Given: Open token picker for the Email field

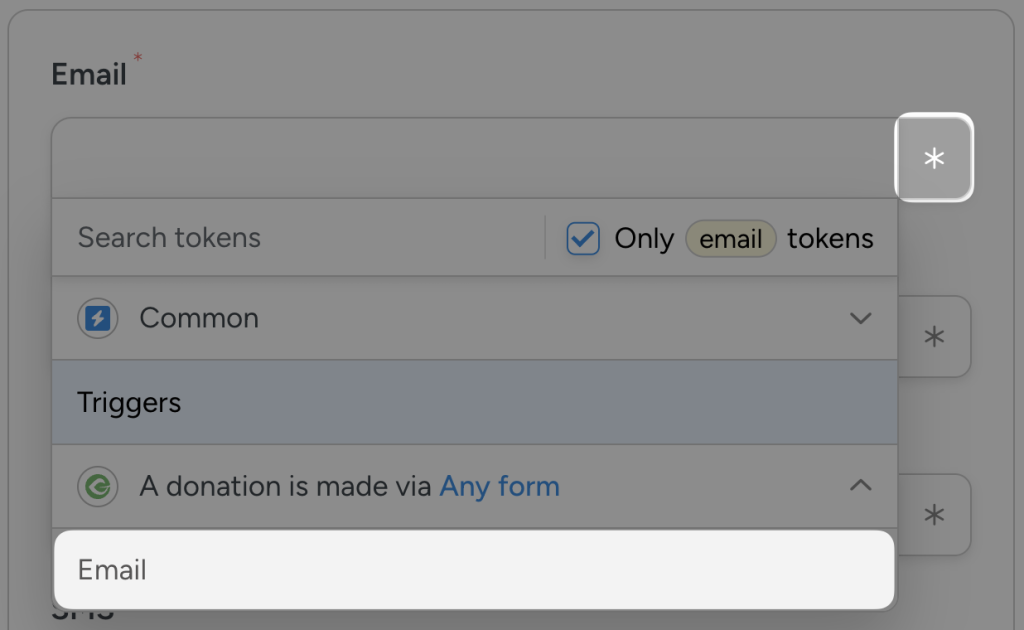Looking at the screenshot, I should 934,158.
